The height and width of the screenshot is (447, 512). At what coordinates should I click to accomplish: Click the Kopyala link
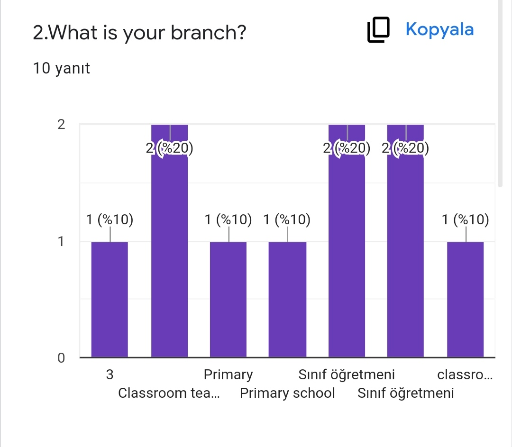pyautogui.click(x=440, y=30)
